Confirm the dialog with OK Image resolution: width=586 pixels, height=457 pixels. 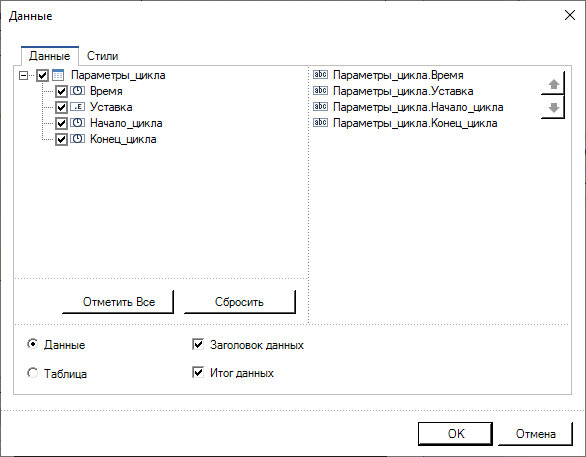click(x=455, y=434)
